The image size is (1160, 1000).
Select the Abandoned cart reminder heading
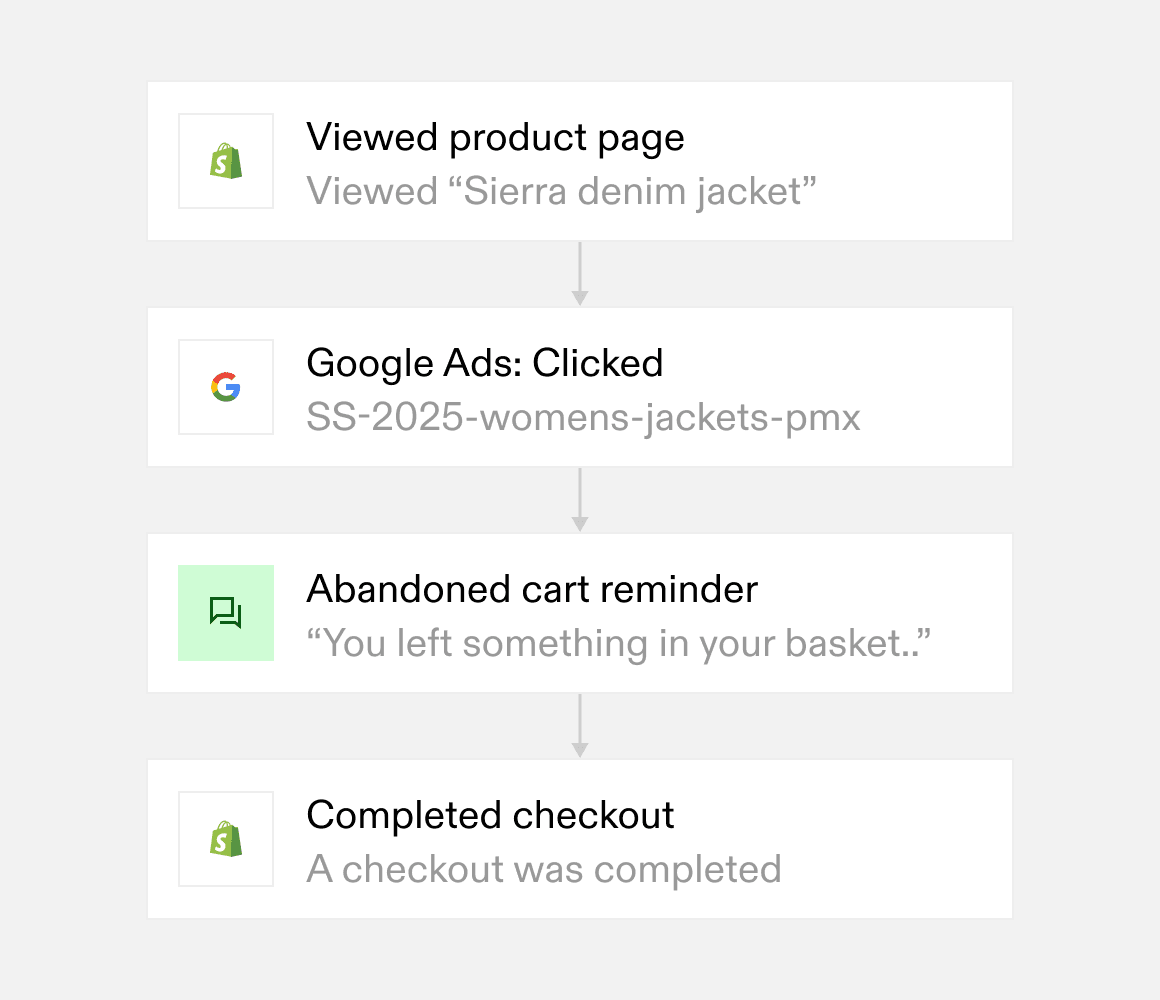click(532, 589)
